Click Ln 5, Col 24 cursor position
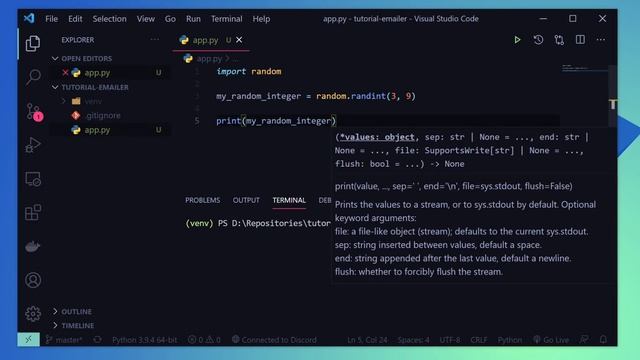Viewport: 640px width, 360px height. coord(367,340)
